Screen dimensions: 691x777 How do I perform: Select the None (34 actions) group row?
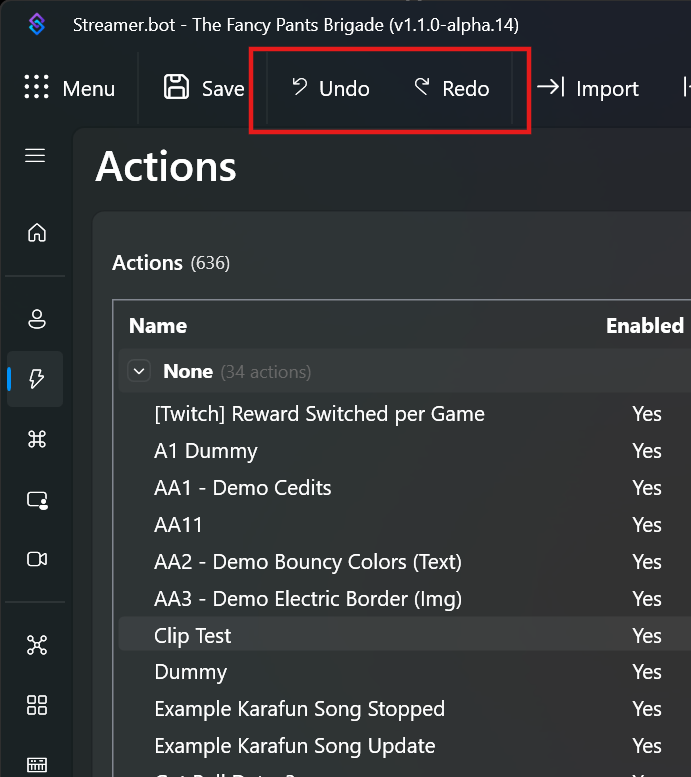[404, 371]
